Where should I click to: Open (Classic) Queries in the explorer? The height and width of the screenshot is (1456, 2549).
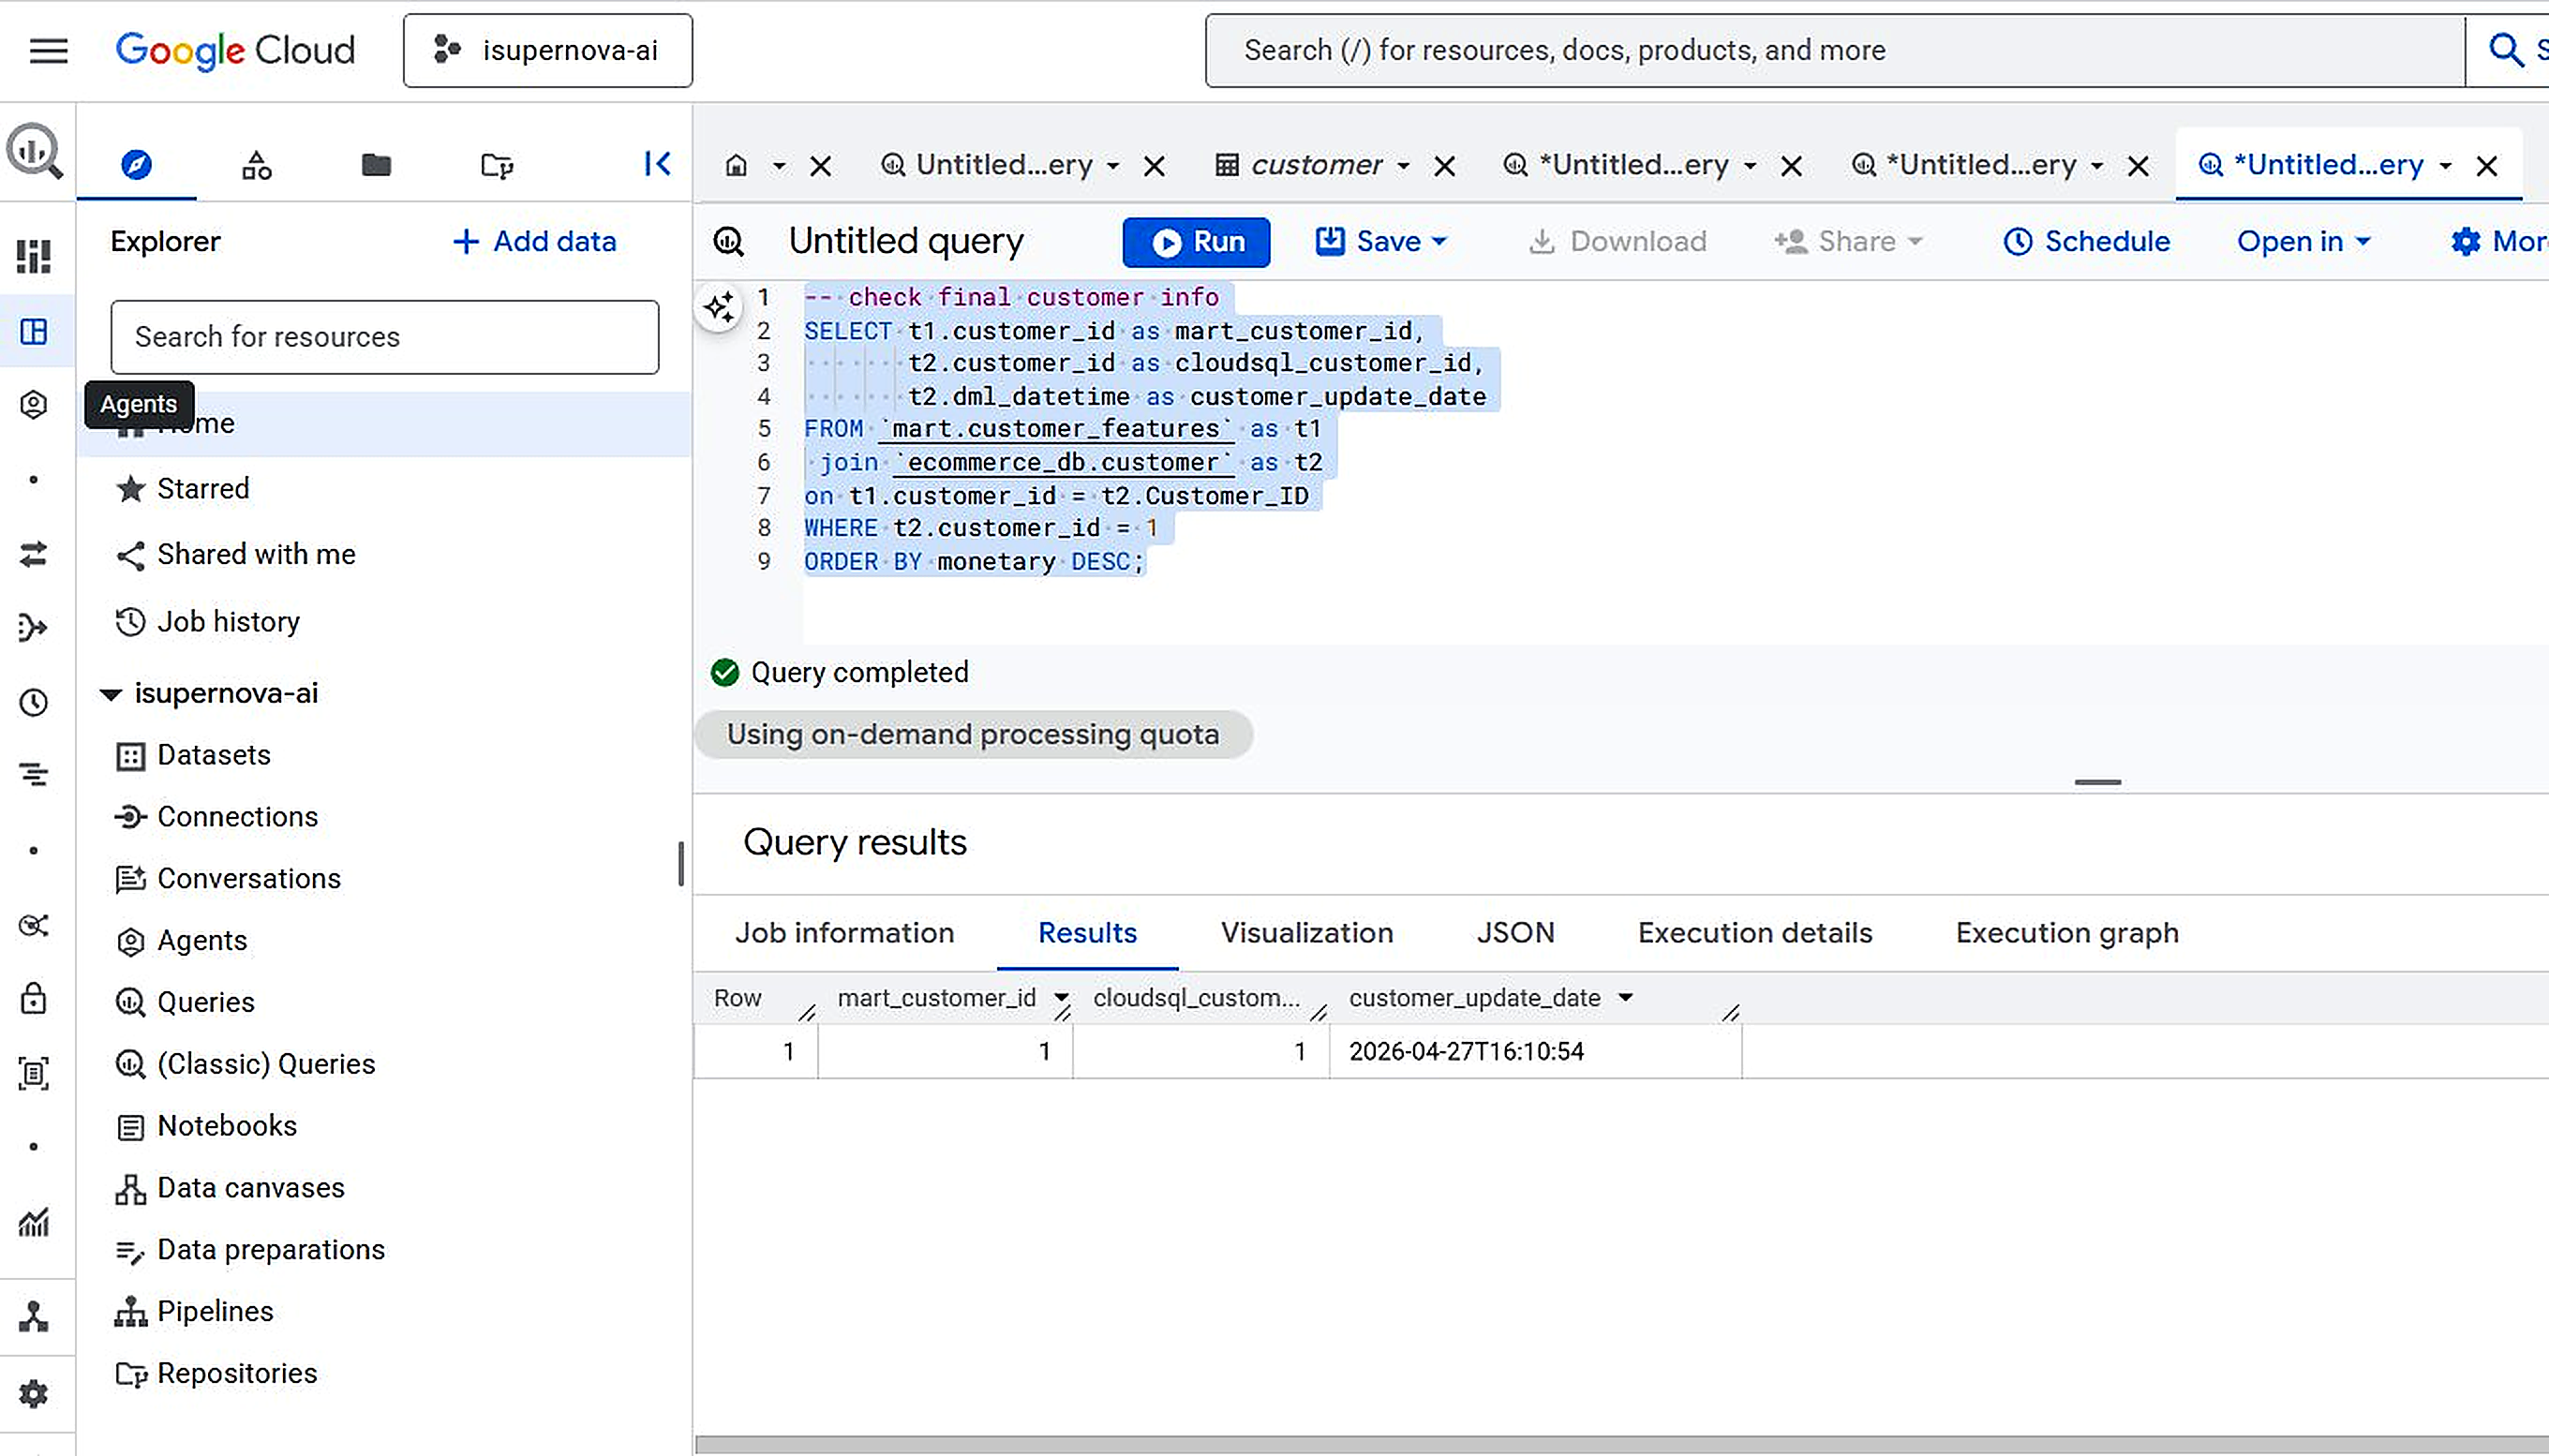(265, 1064)
